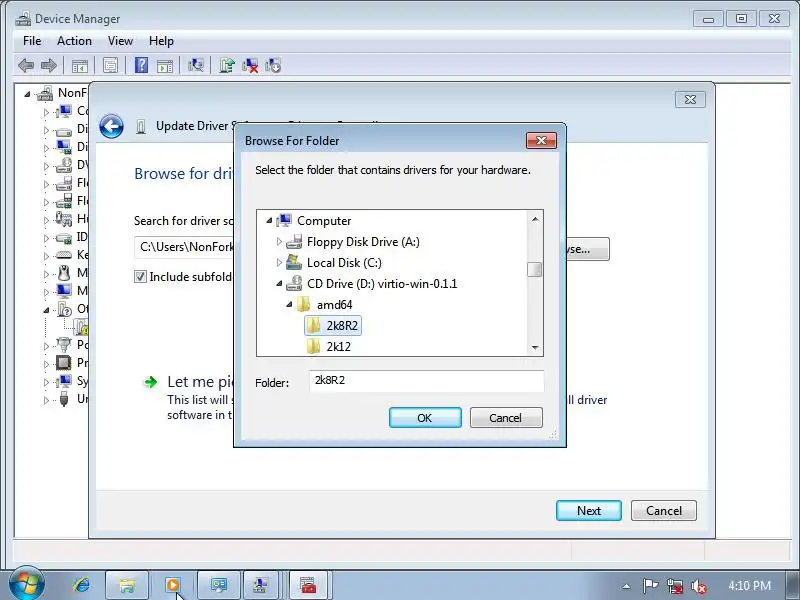Collapse the Computer node in folder tree
Viewport: 800px width, 600px height.
[x=269, y=220]
